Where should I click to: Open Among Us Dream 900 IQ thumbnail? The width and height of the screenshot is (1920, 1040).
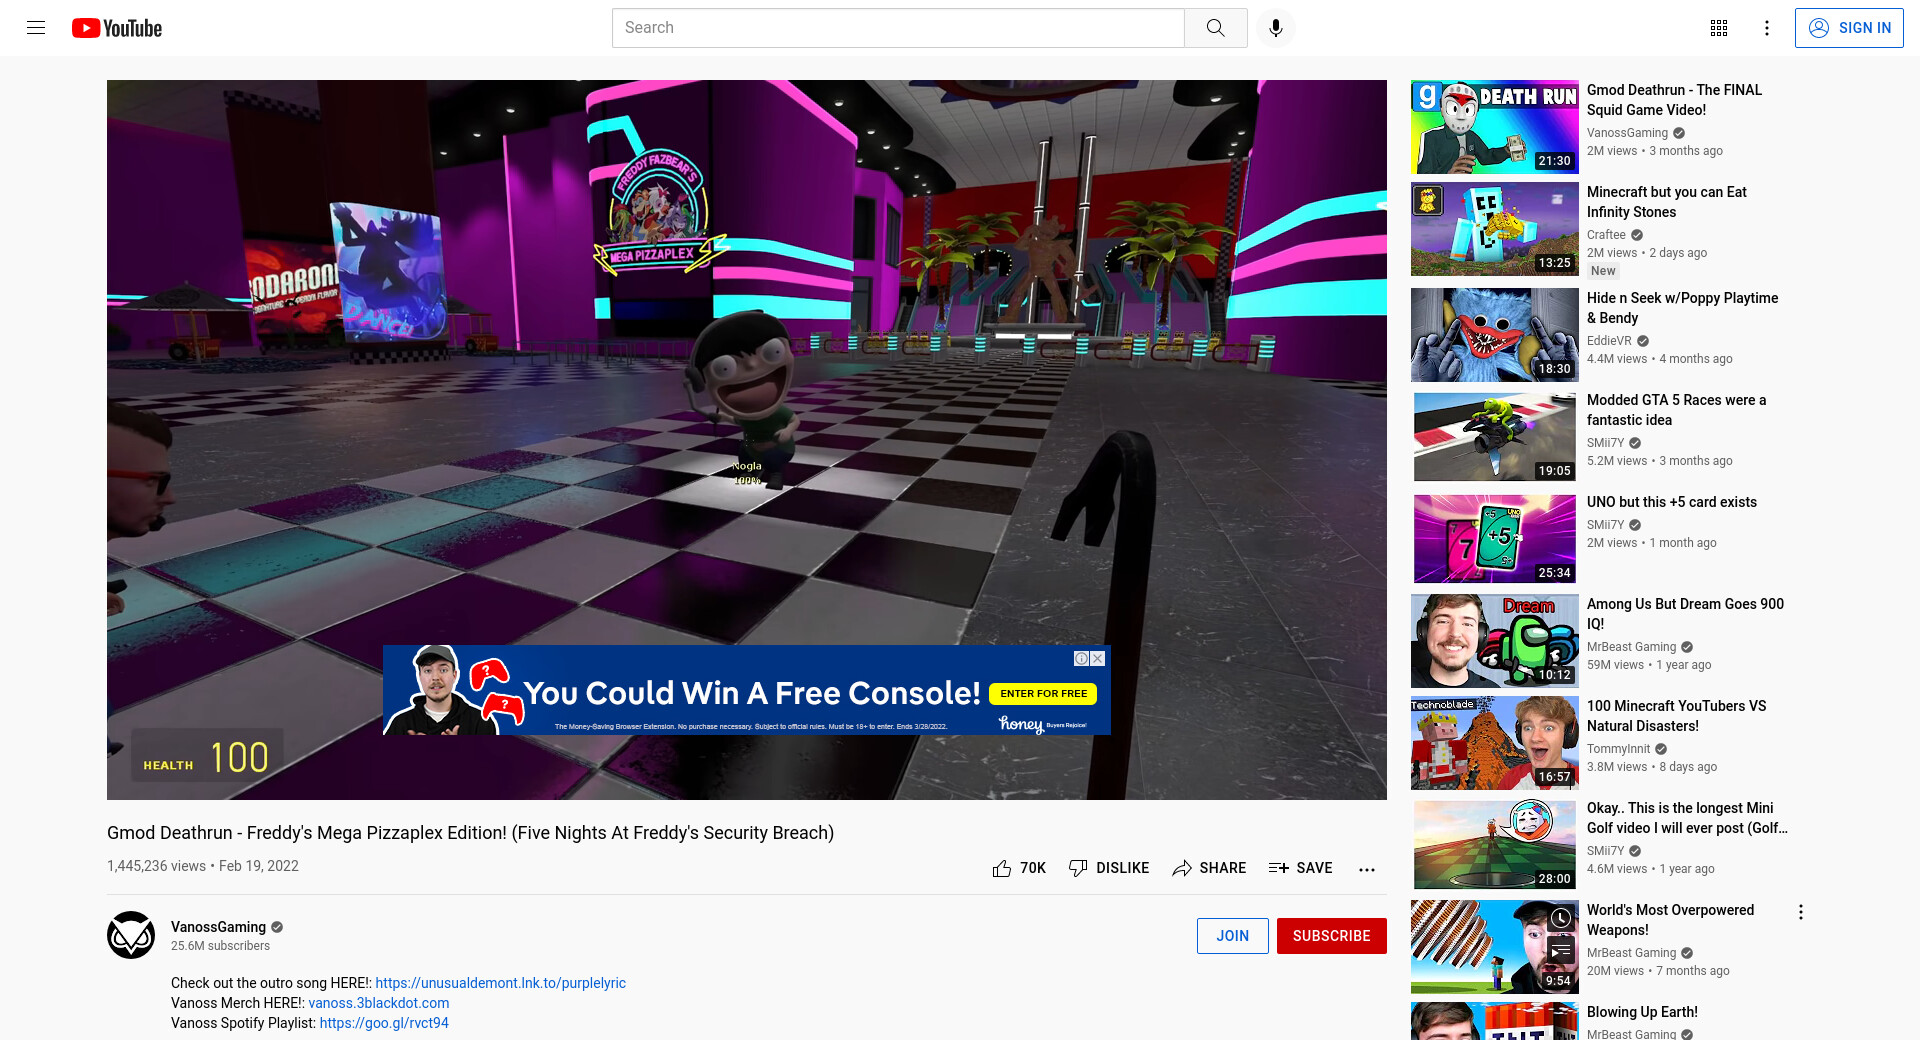tap(1495, 641)
